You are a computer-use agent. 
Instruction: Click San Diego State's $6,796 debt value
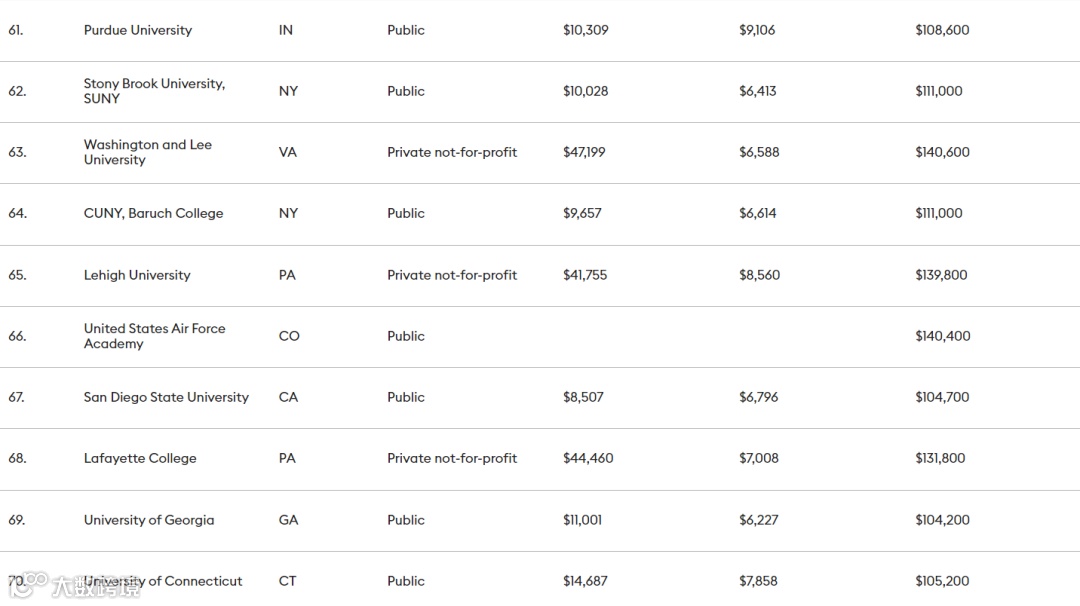click(758, 397)
